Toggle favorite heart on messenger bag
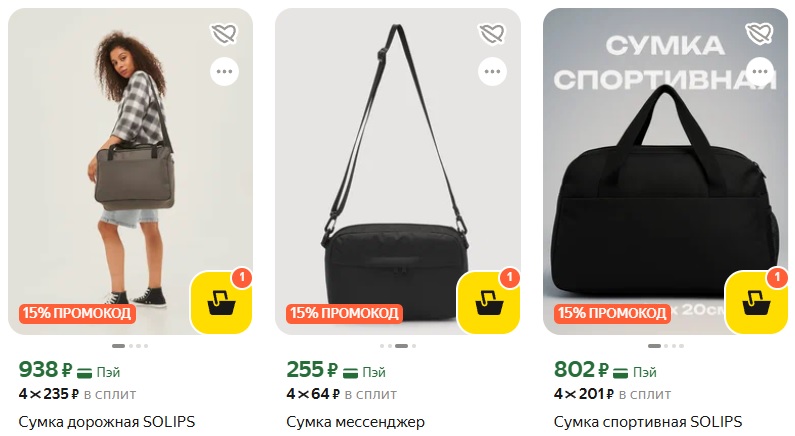 coord(492,34)
